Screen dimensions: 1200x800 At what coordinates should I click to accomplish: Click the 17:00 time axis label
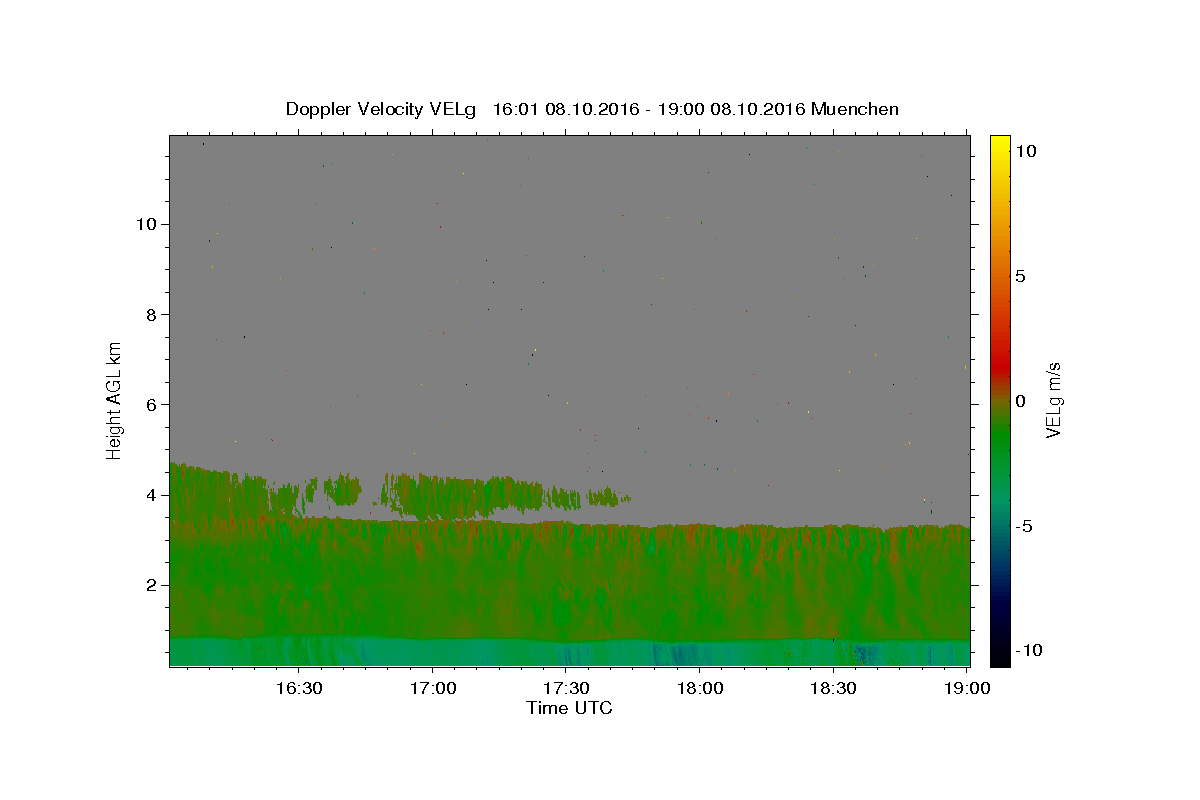coord(432,688)
